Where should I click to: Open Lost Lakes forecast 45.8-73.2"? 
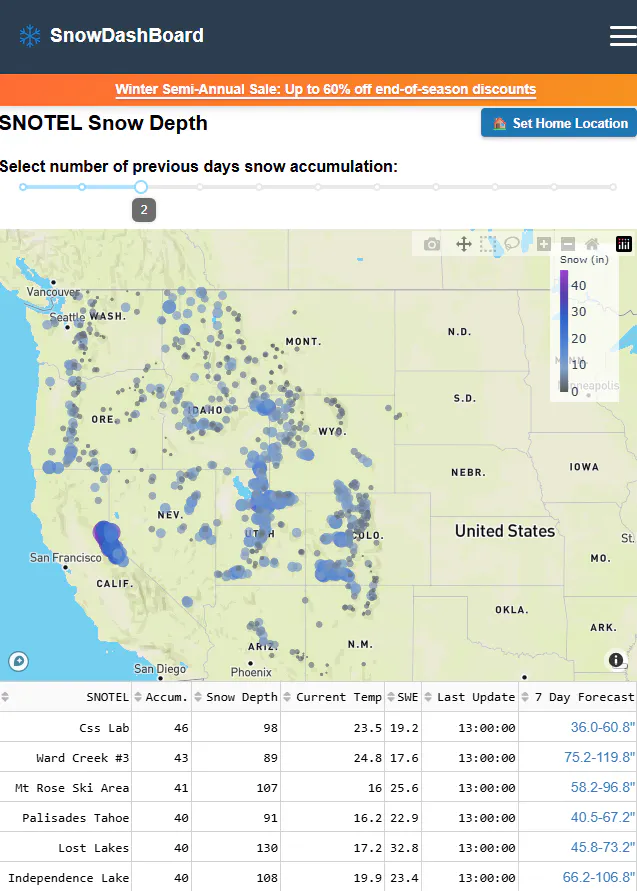[602, 847]
